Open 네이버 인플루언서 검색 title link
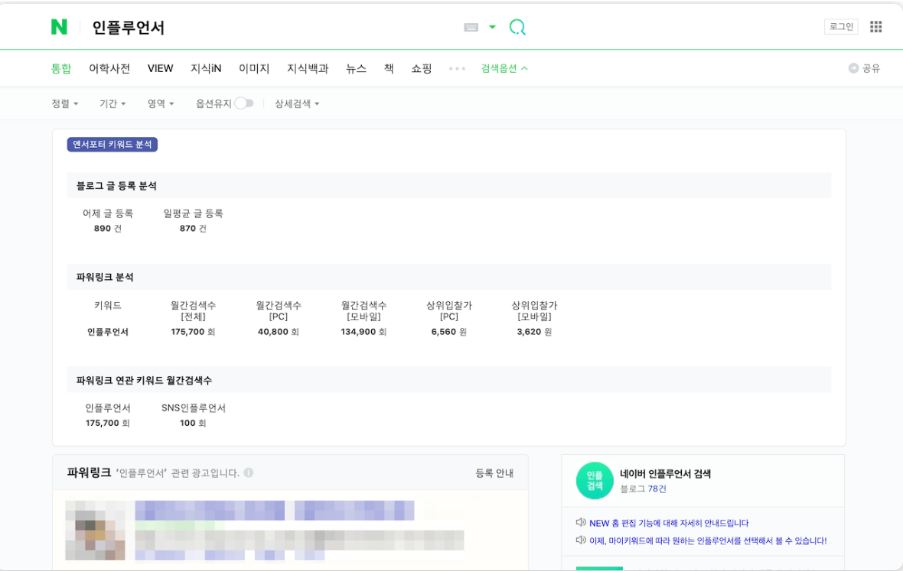The width and height of the screenshot is (903, 571). click(x=665, y=474)
